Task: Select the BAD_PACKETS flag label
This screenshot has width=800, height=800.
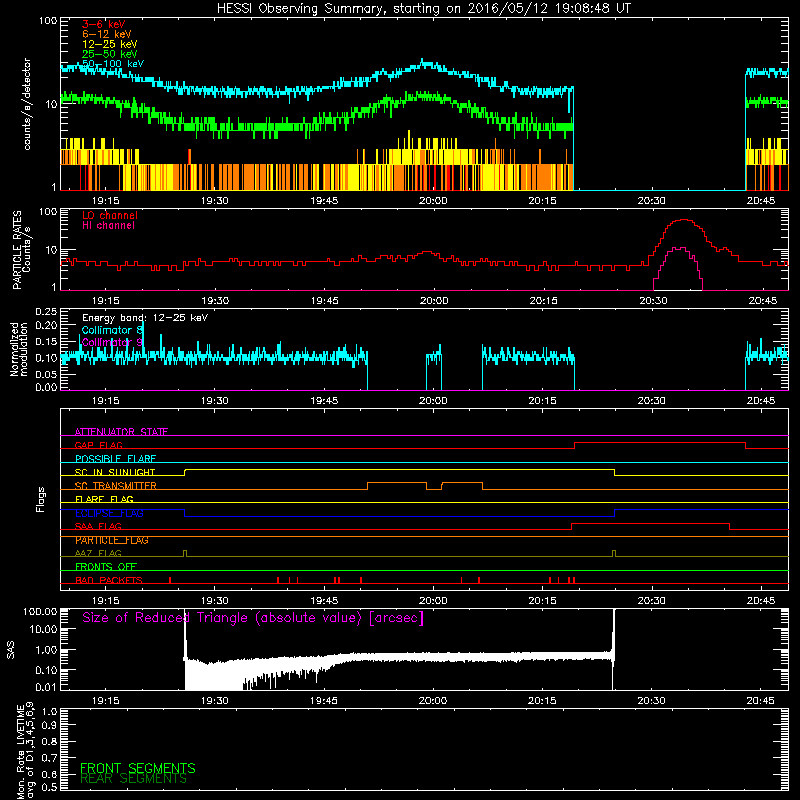Action: click(x=109, y=580)
